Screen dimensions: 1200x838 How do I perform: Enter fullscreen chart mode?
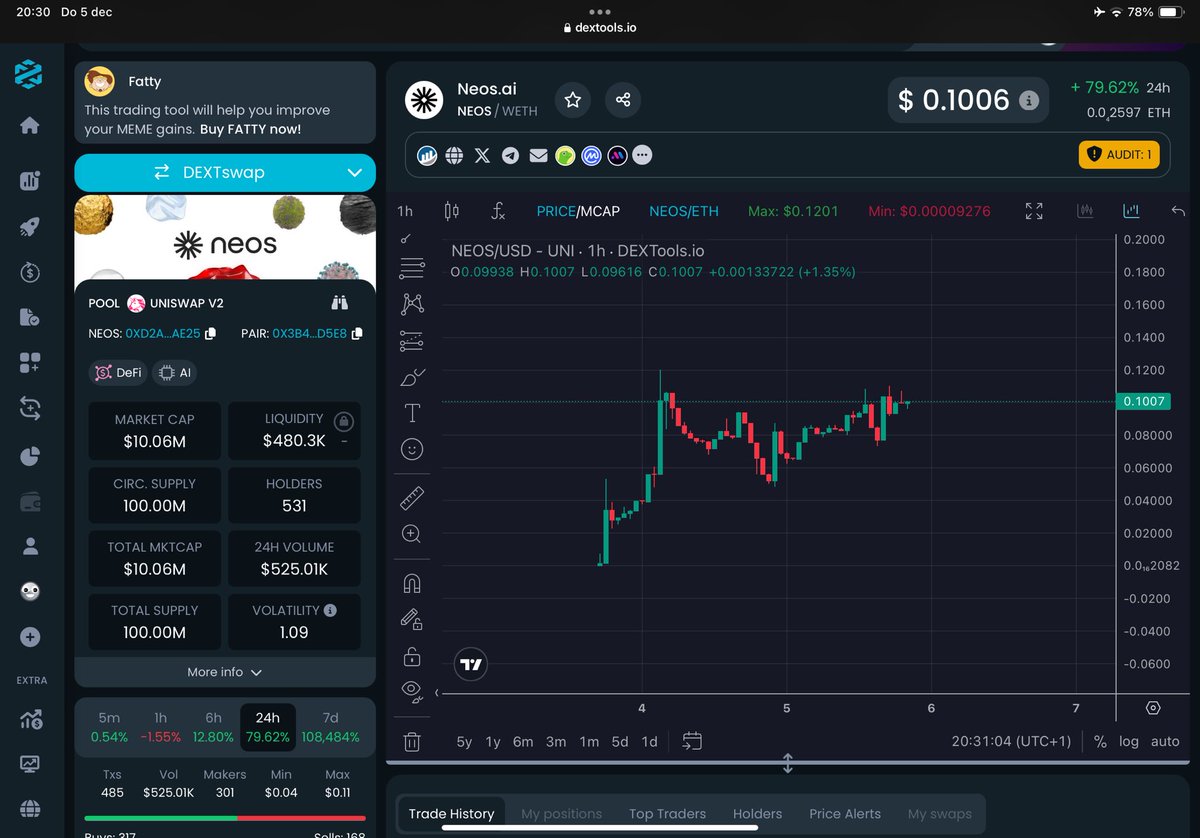click(1034, 211)
